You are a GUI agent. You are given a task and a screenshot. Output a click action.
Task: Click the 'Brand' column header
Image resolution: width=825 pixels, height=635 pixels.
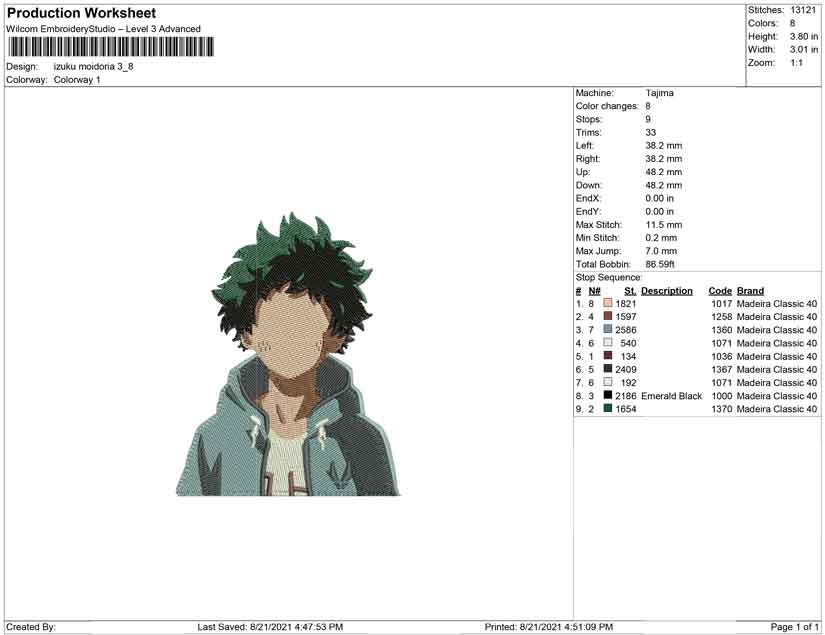(750, 291)
